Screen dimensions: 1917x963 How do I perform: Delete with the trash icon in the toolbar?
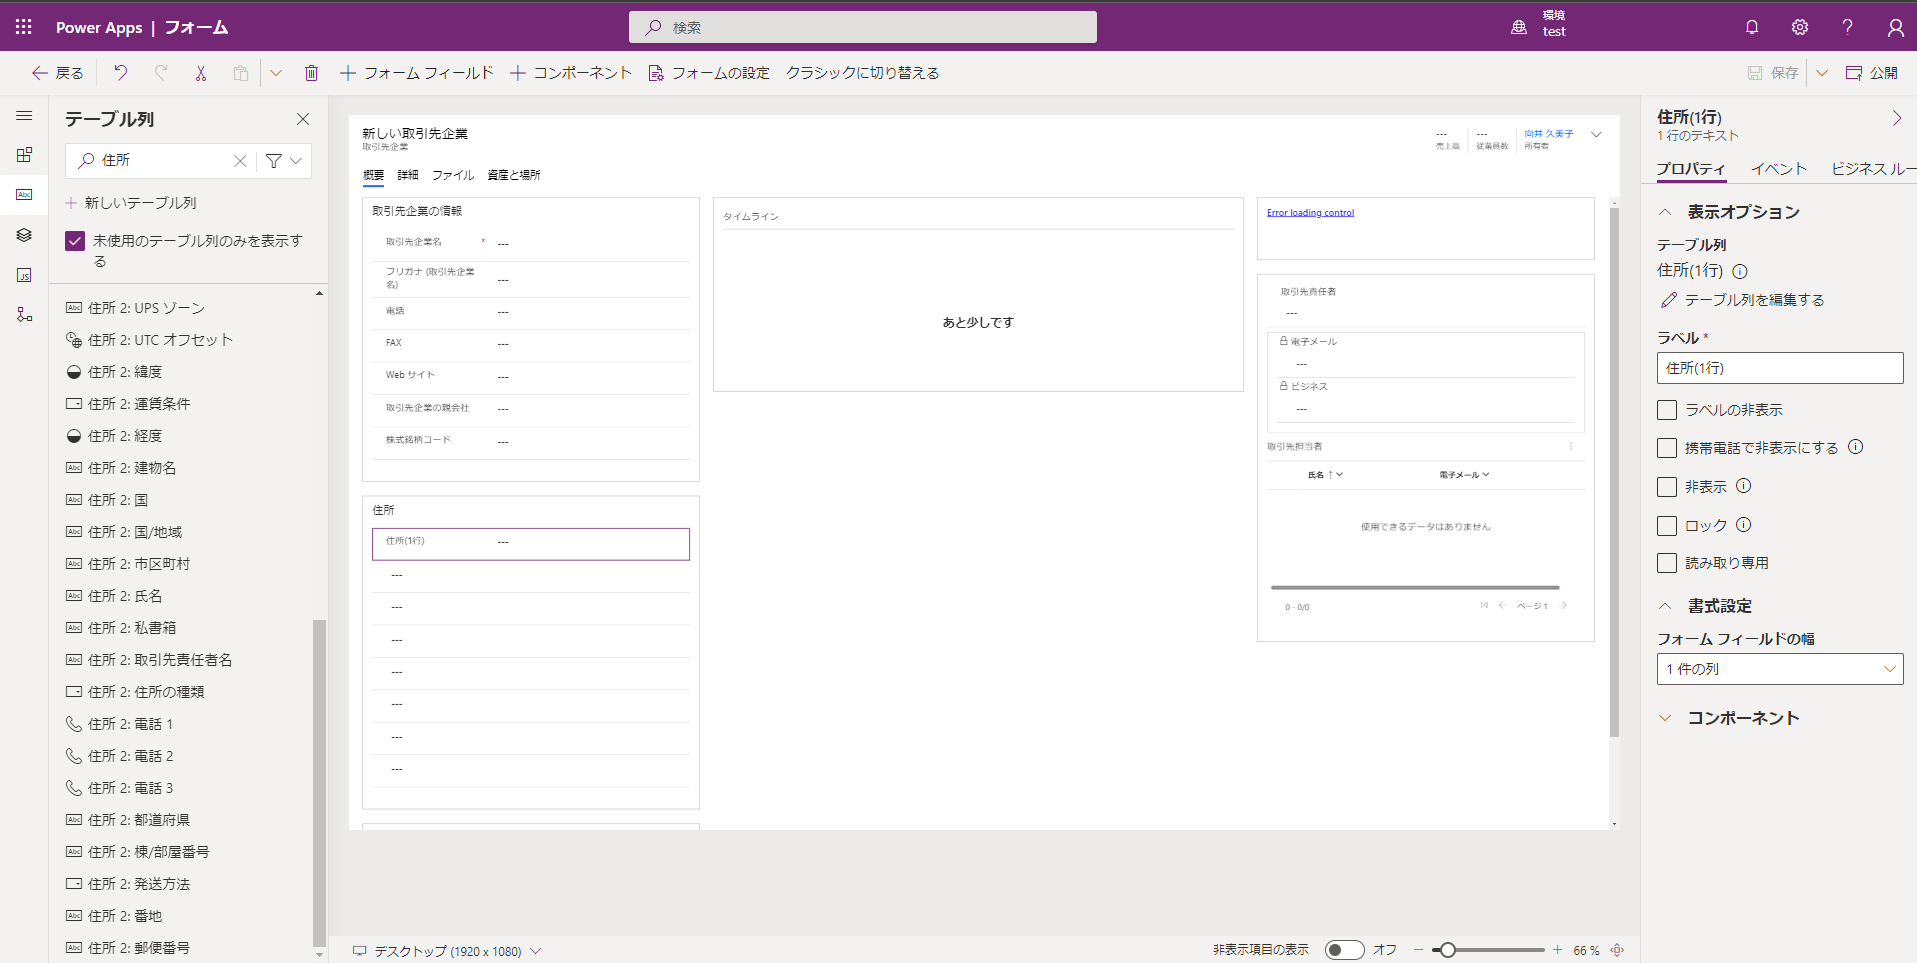click(x=311, y=72)
